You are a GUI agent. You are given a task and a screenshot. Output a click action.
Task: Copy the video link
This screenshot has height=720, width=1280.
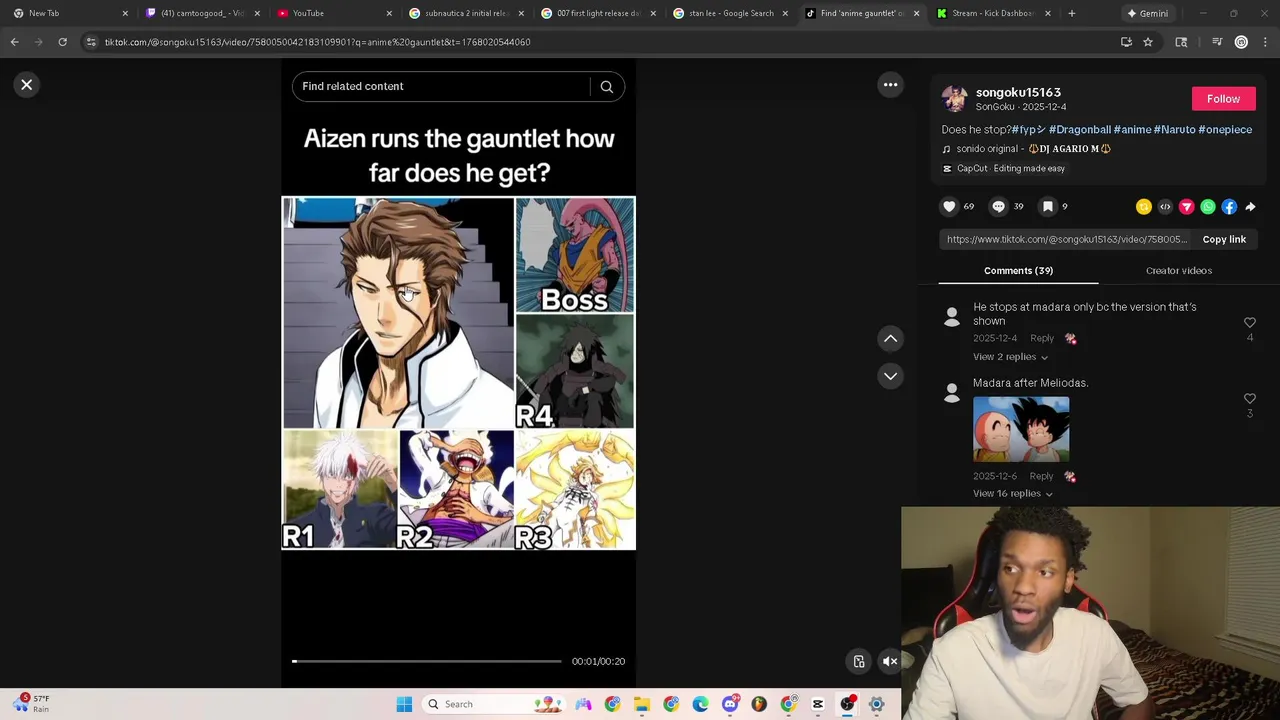click(1224, 240)
